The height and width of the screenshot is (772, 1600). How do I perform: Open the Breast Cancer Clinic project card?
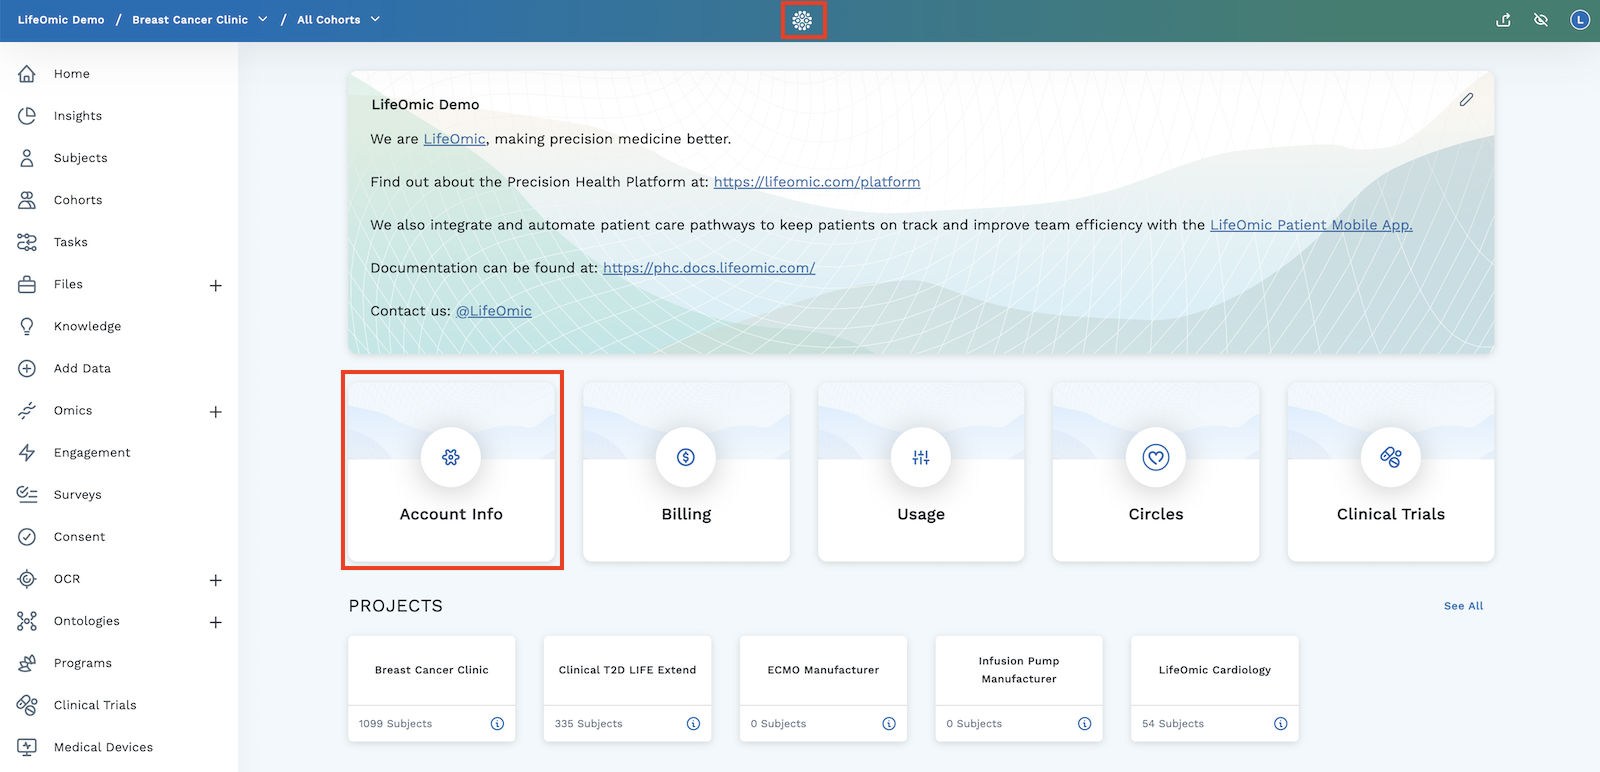point(432,689)
